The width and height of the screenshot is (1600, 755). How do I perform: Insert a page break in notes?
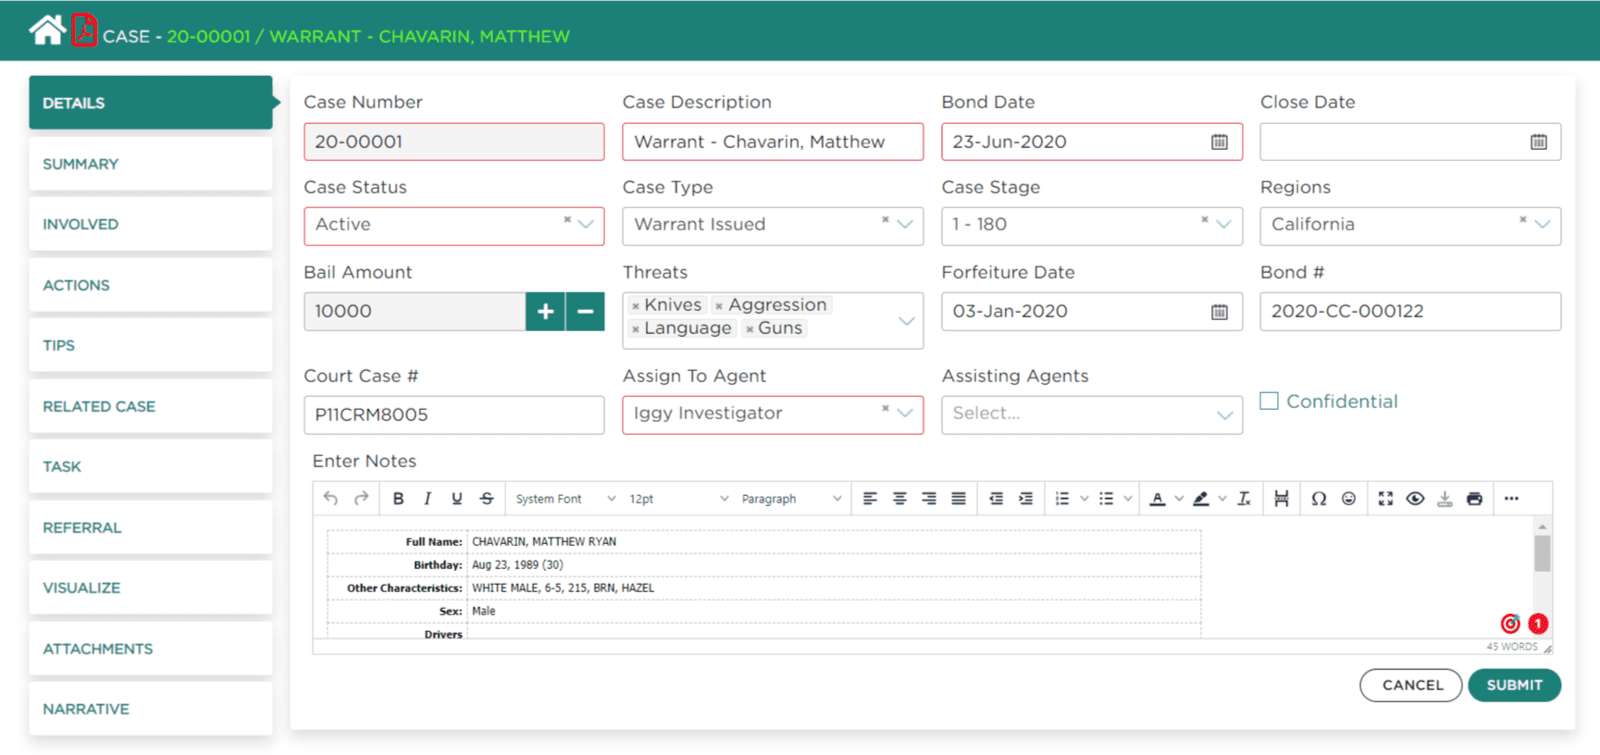1281,498
